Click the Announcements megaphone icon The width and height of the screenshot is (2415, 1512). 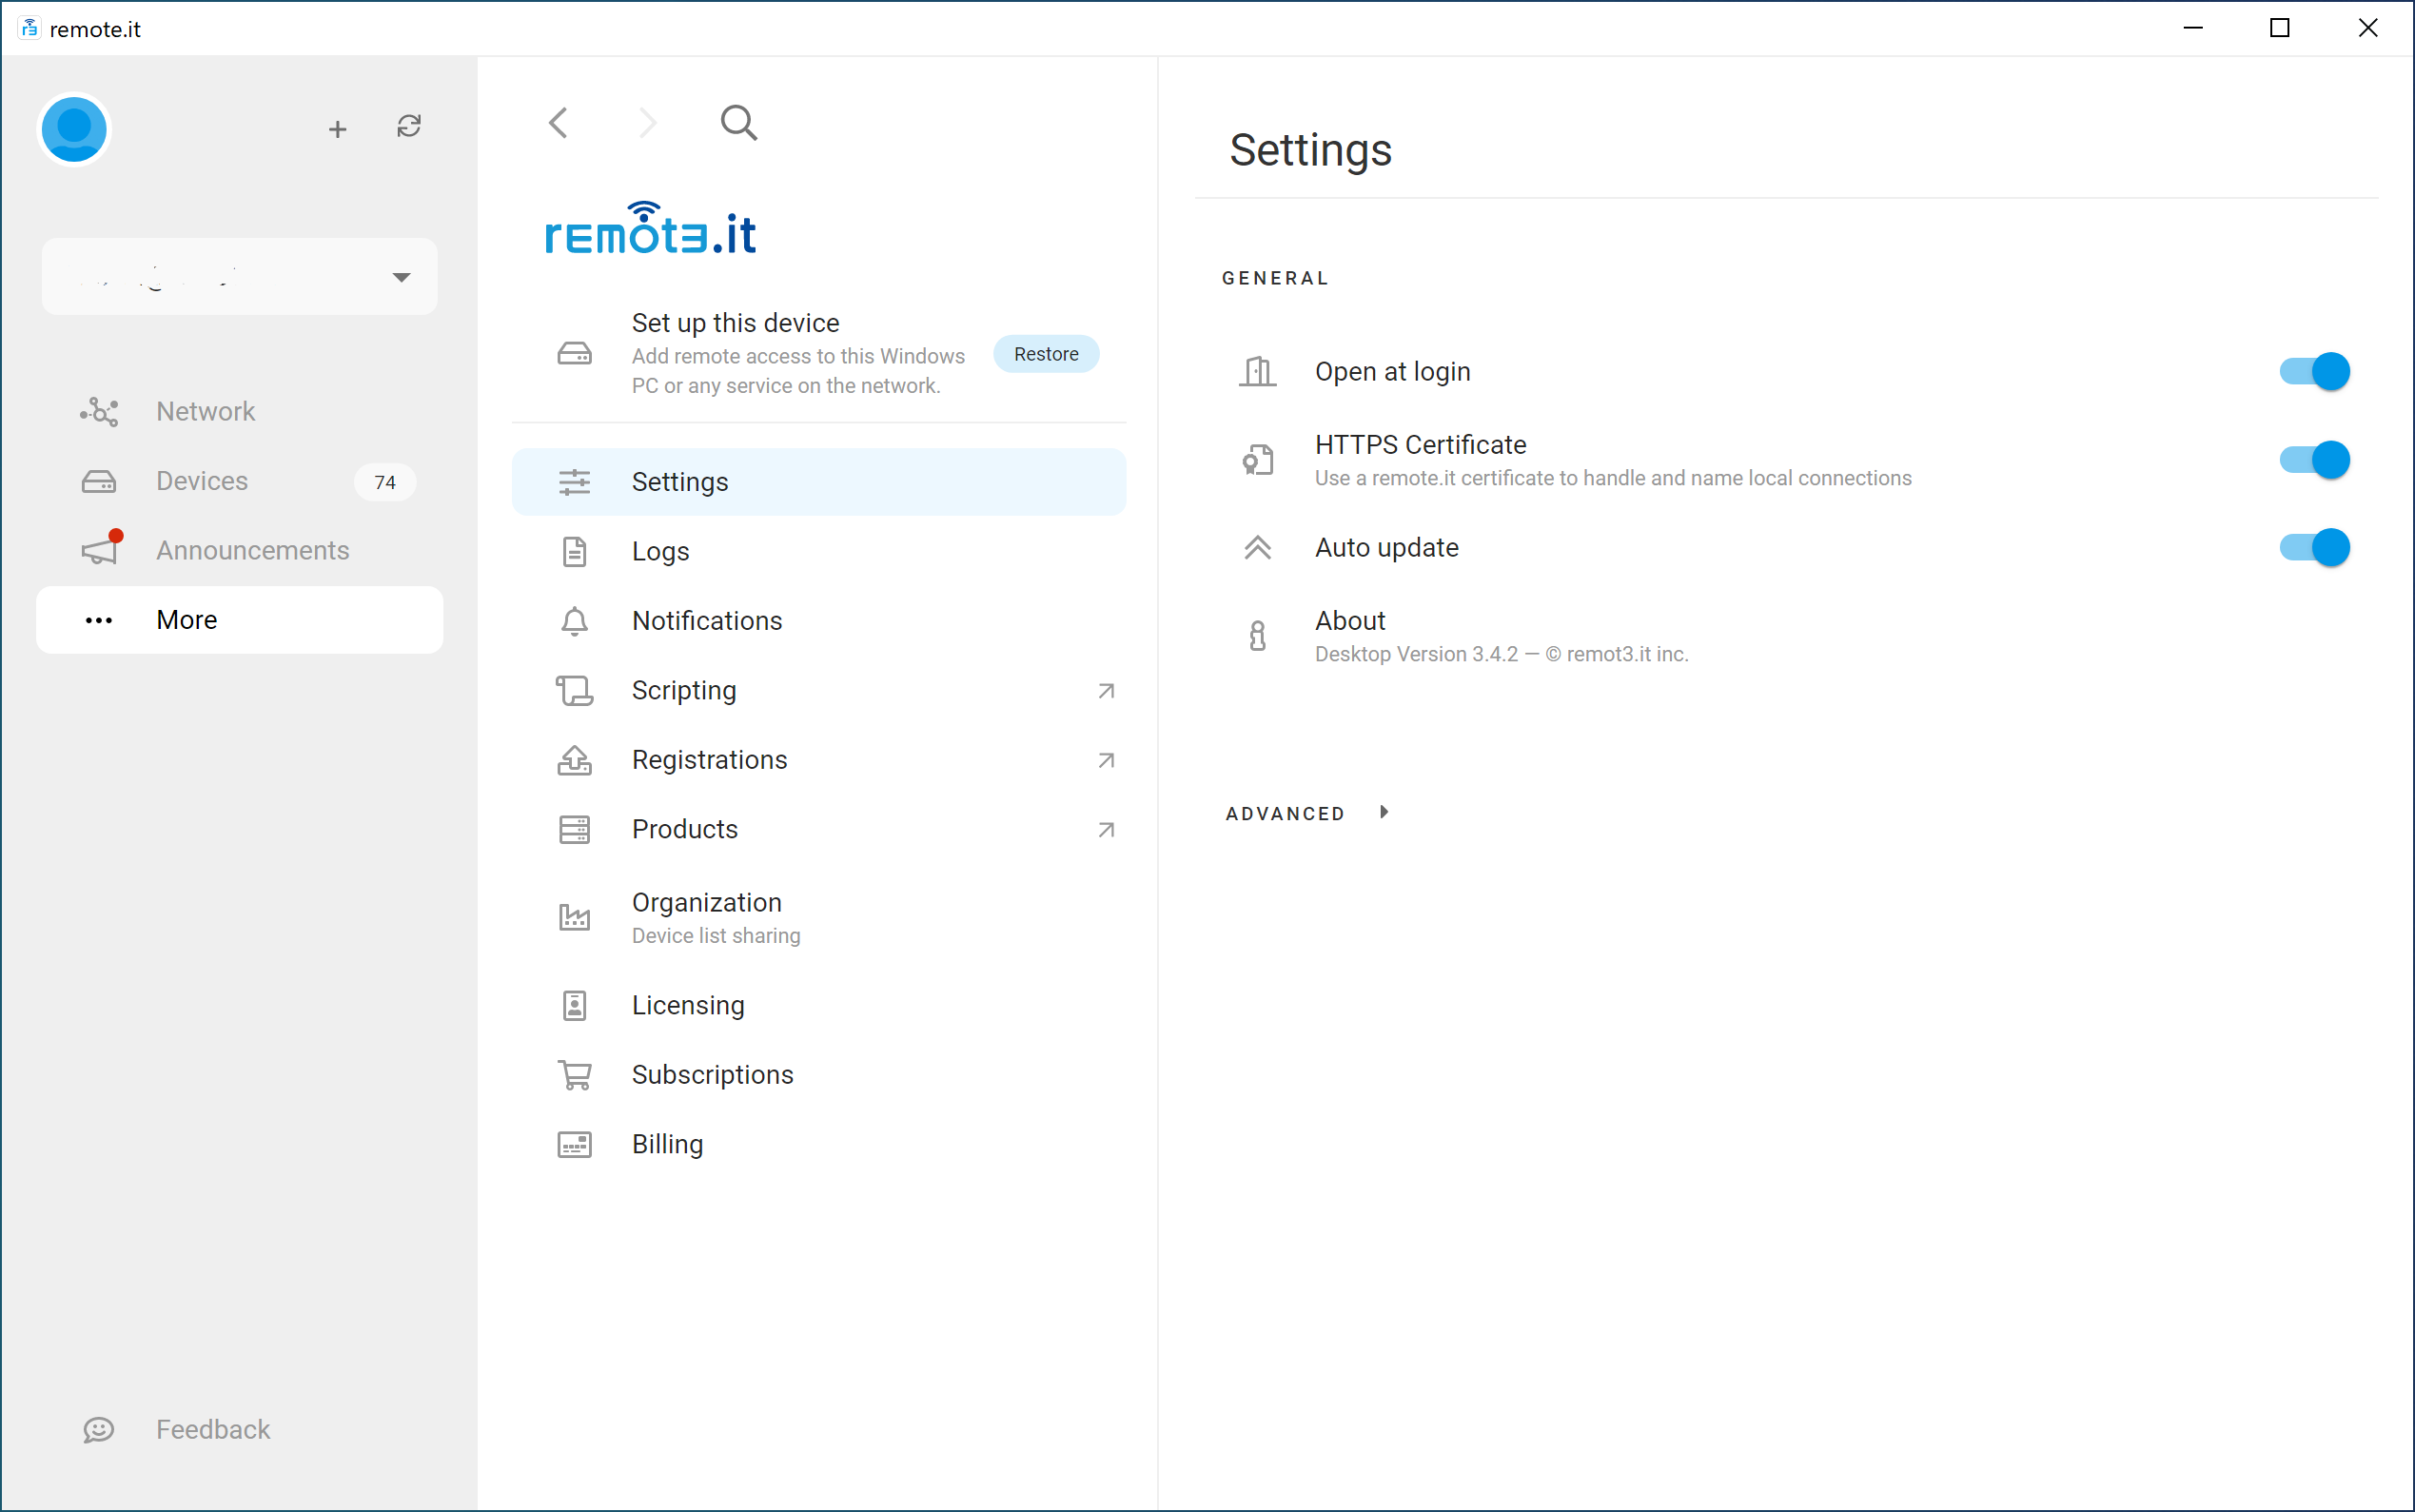(x=101, y=548)
